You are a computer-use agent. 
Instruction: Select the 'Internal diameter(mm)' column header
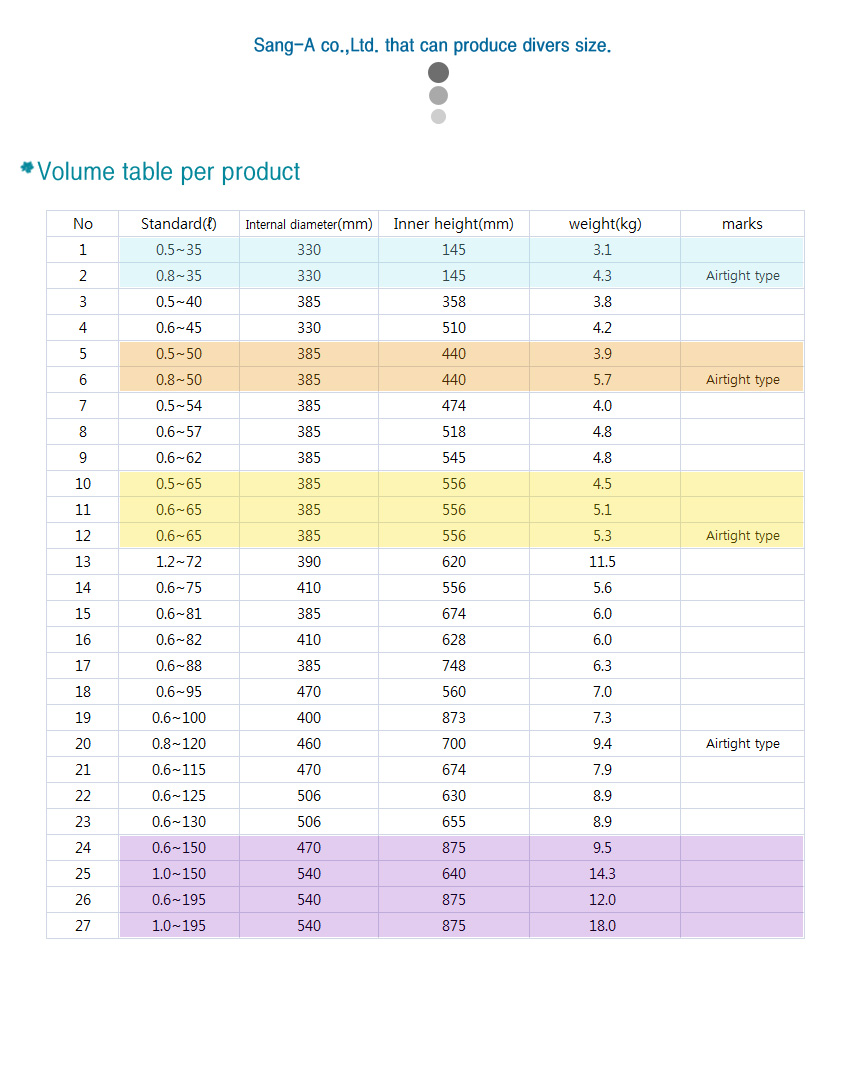309,224
